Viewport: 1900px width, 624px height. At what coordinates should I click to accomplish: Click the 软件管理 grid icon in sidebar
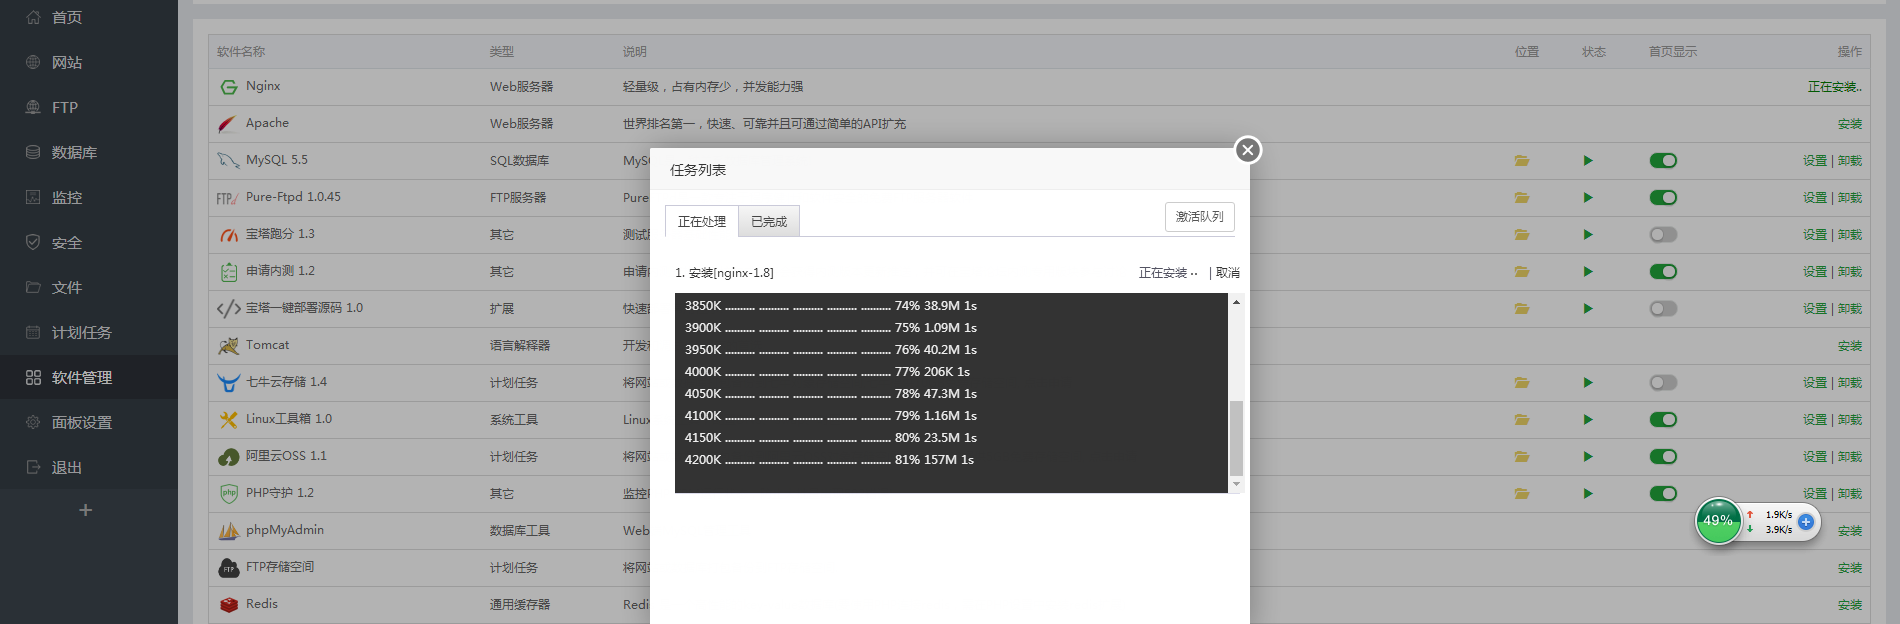click(33, 377)
